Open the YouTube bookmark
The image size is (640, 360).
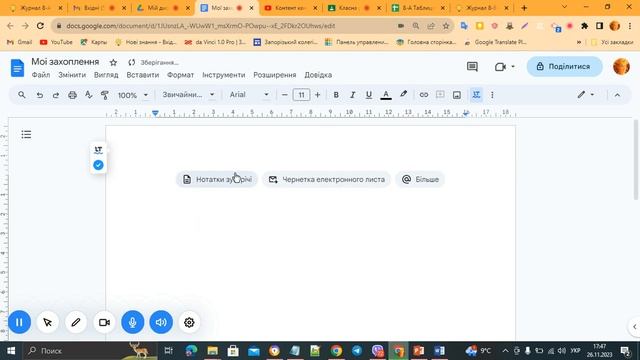[56, 42]
